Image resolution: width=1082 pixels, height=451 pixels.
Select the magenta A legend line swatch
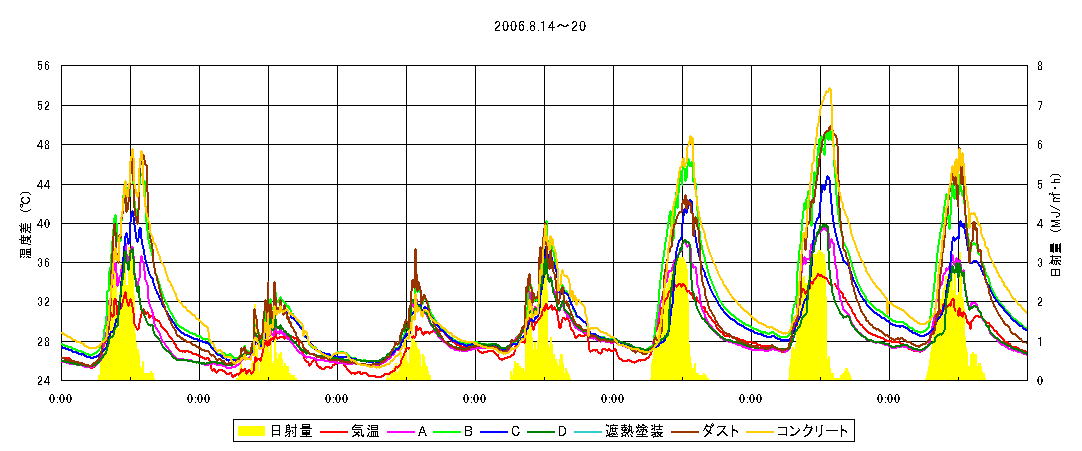[x=402, y=432]
